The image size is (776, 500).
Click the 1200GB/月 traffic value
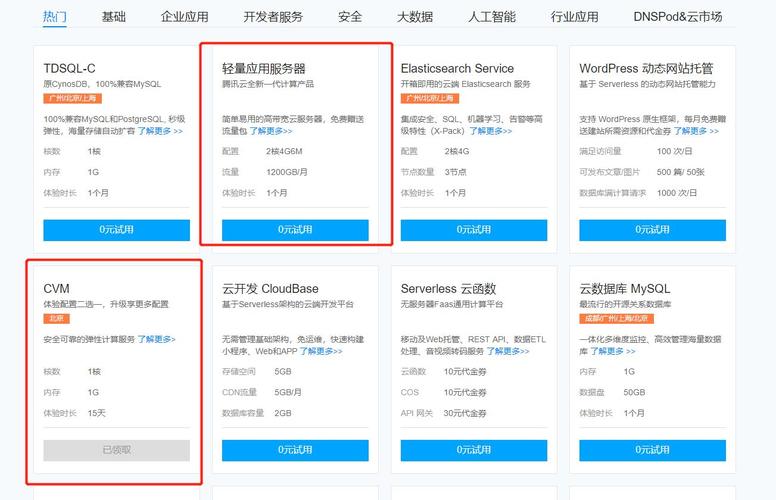tap(287, 172)
